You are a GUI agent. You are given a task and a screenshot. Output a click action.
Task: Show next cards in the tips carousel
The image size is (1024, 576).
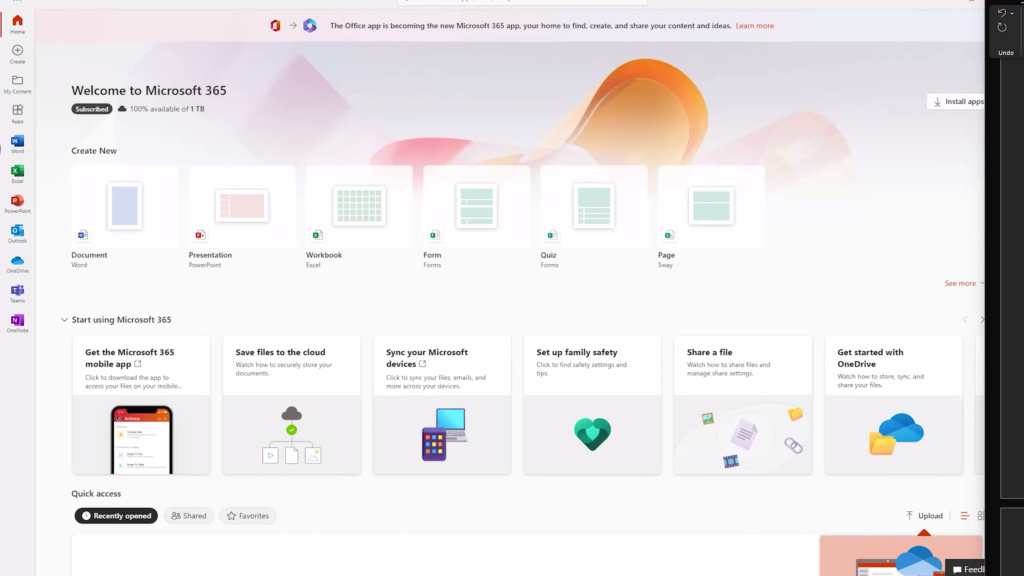coord(981,319)
